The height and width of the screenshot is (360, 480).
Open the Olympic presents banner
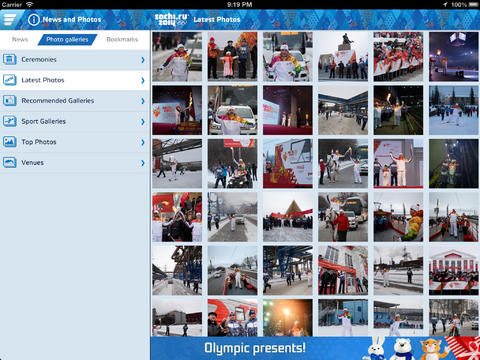click(315, 348)
